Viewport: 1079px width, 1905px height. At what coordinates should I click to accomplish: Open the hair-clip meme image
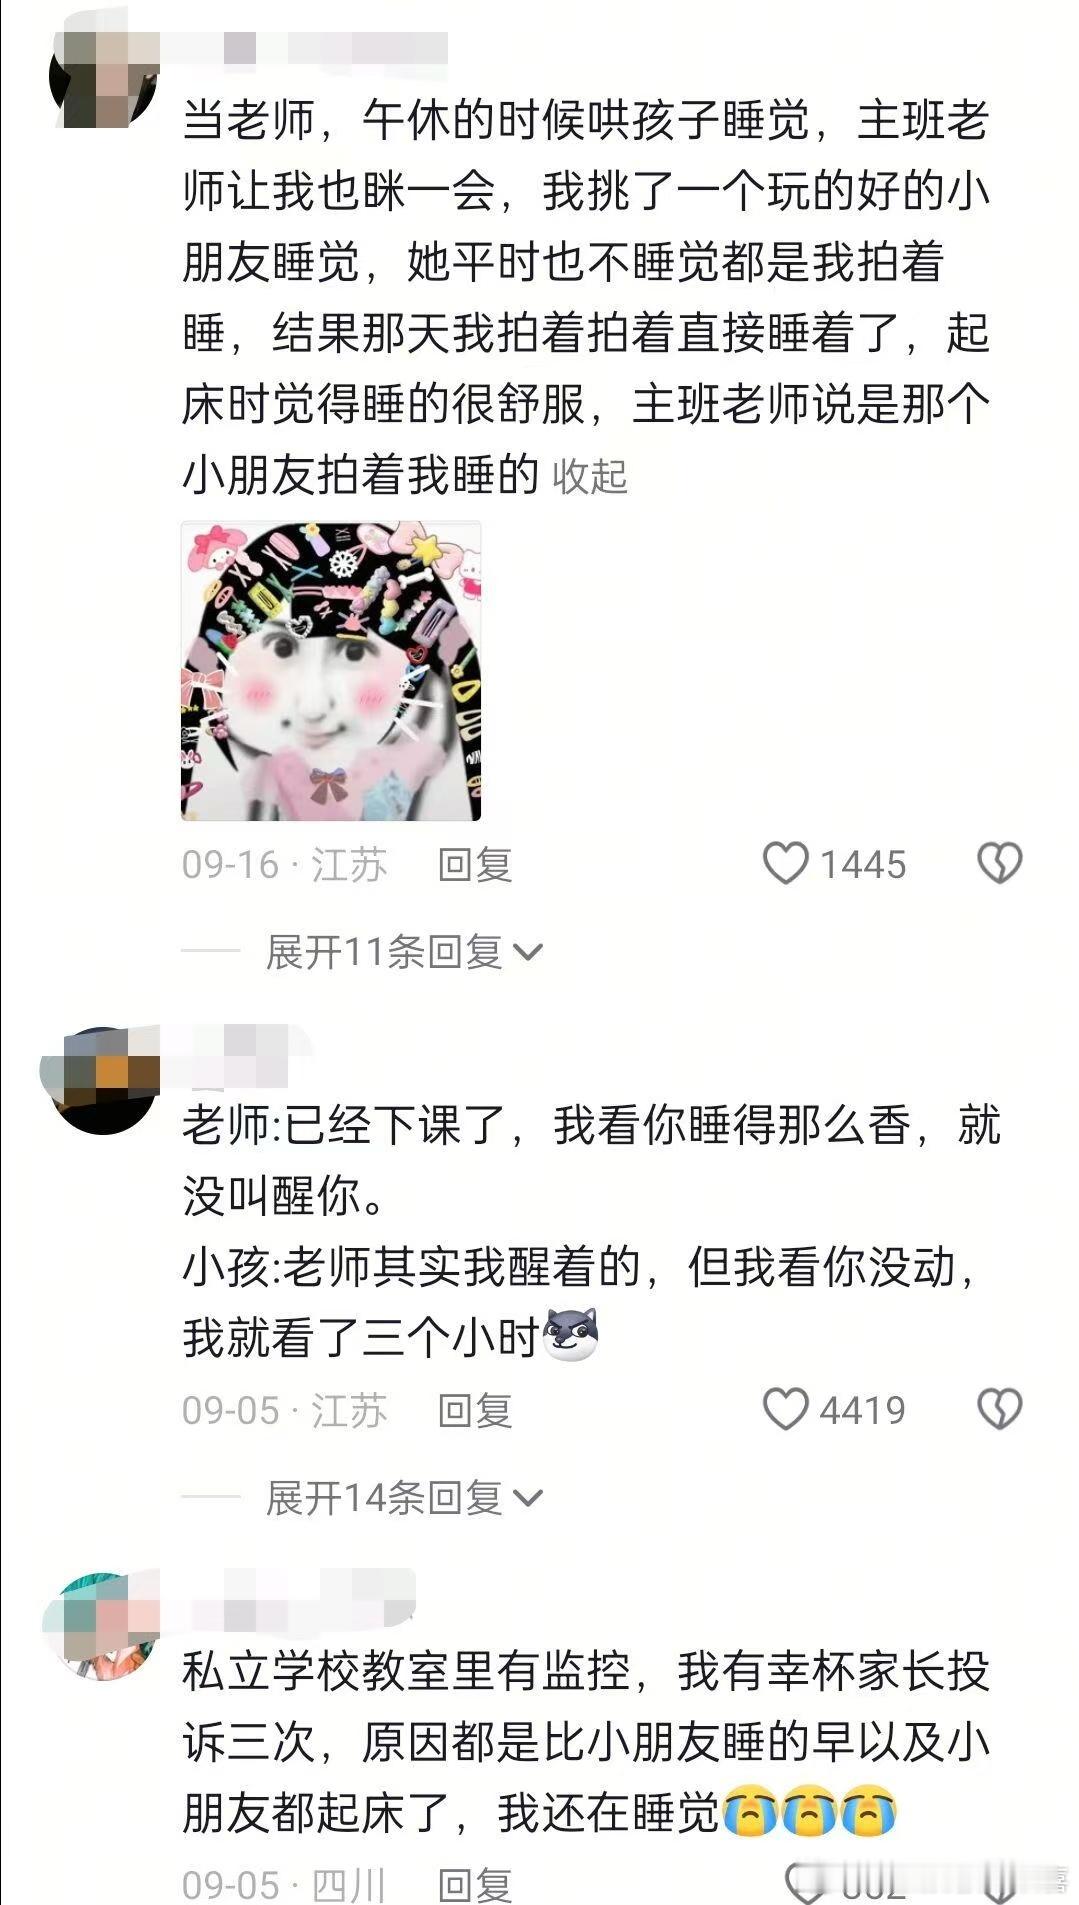pos(331,671)
